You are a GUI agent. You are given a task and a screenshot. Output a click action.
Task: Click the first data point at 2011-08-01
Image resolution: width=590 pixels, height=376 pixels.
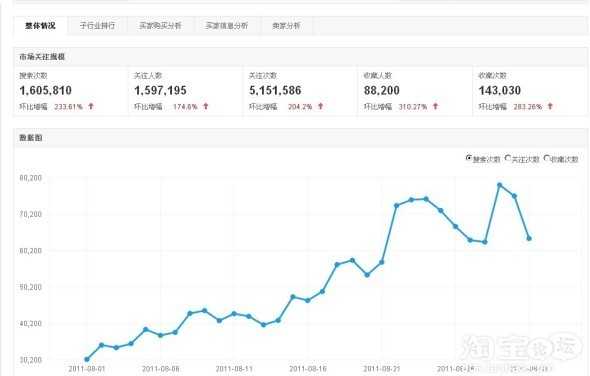coord(87,359)
